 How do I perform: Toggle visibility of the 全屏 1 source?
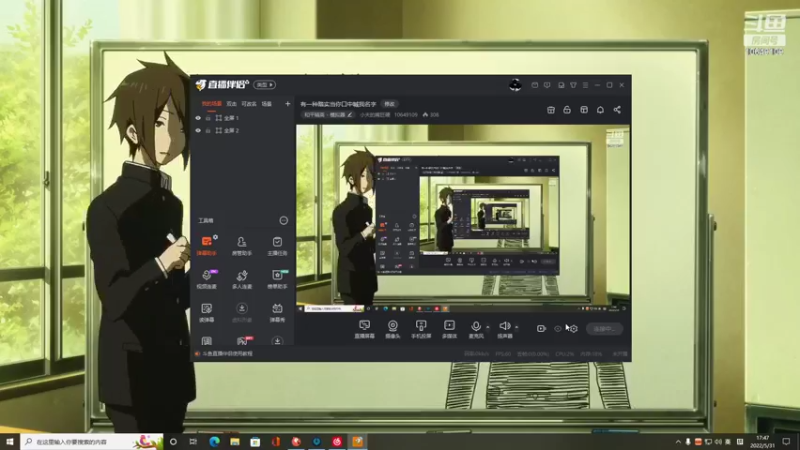(198, 118)
